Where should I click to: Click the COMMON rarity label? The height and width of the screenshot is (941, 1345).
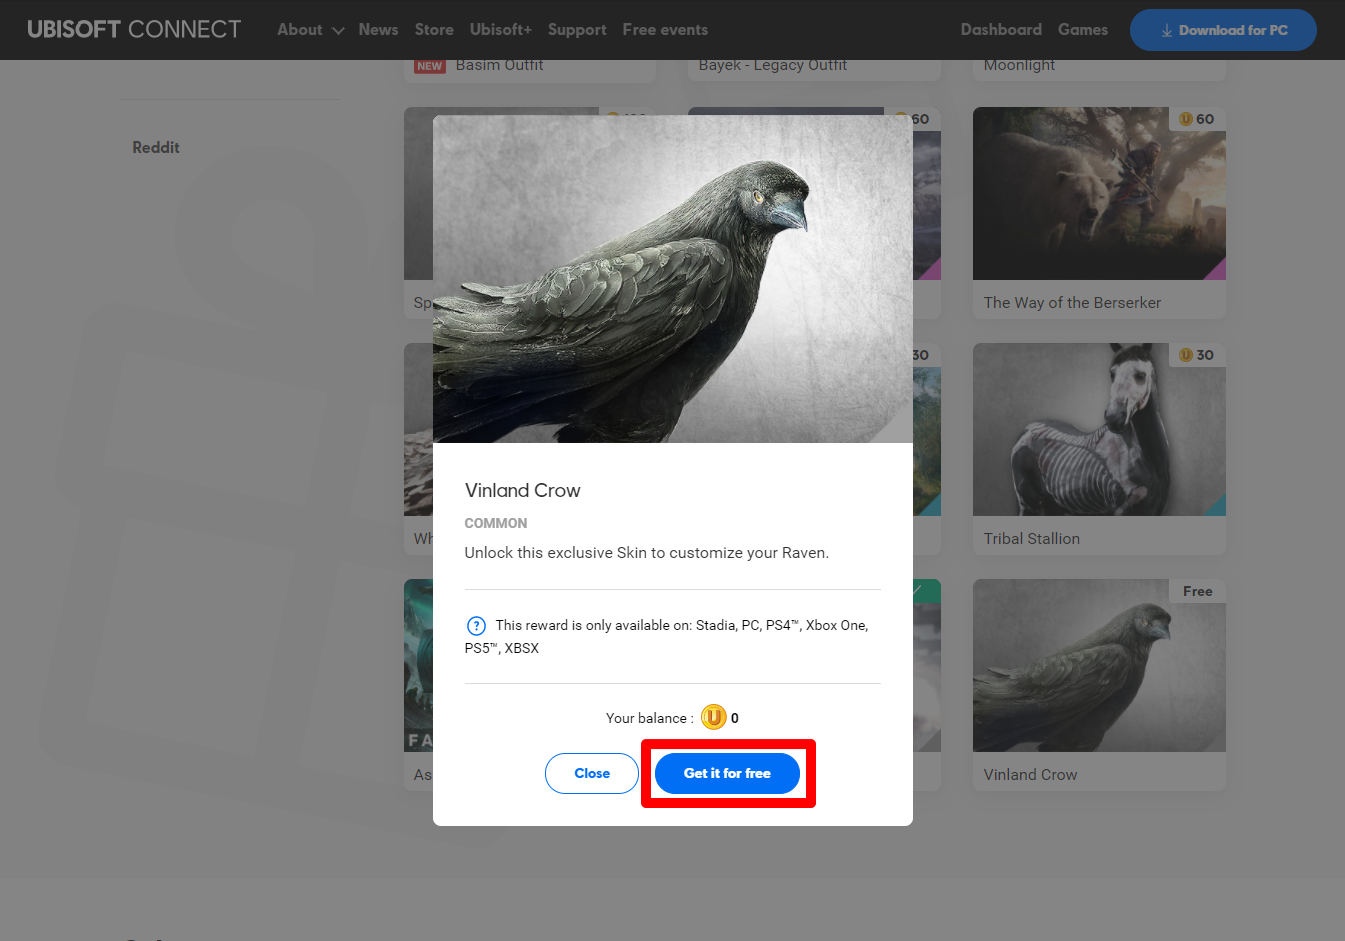(495, 523)
